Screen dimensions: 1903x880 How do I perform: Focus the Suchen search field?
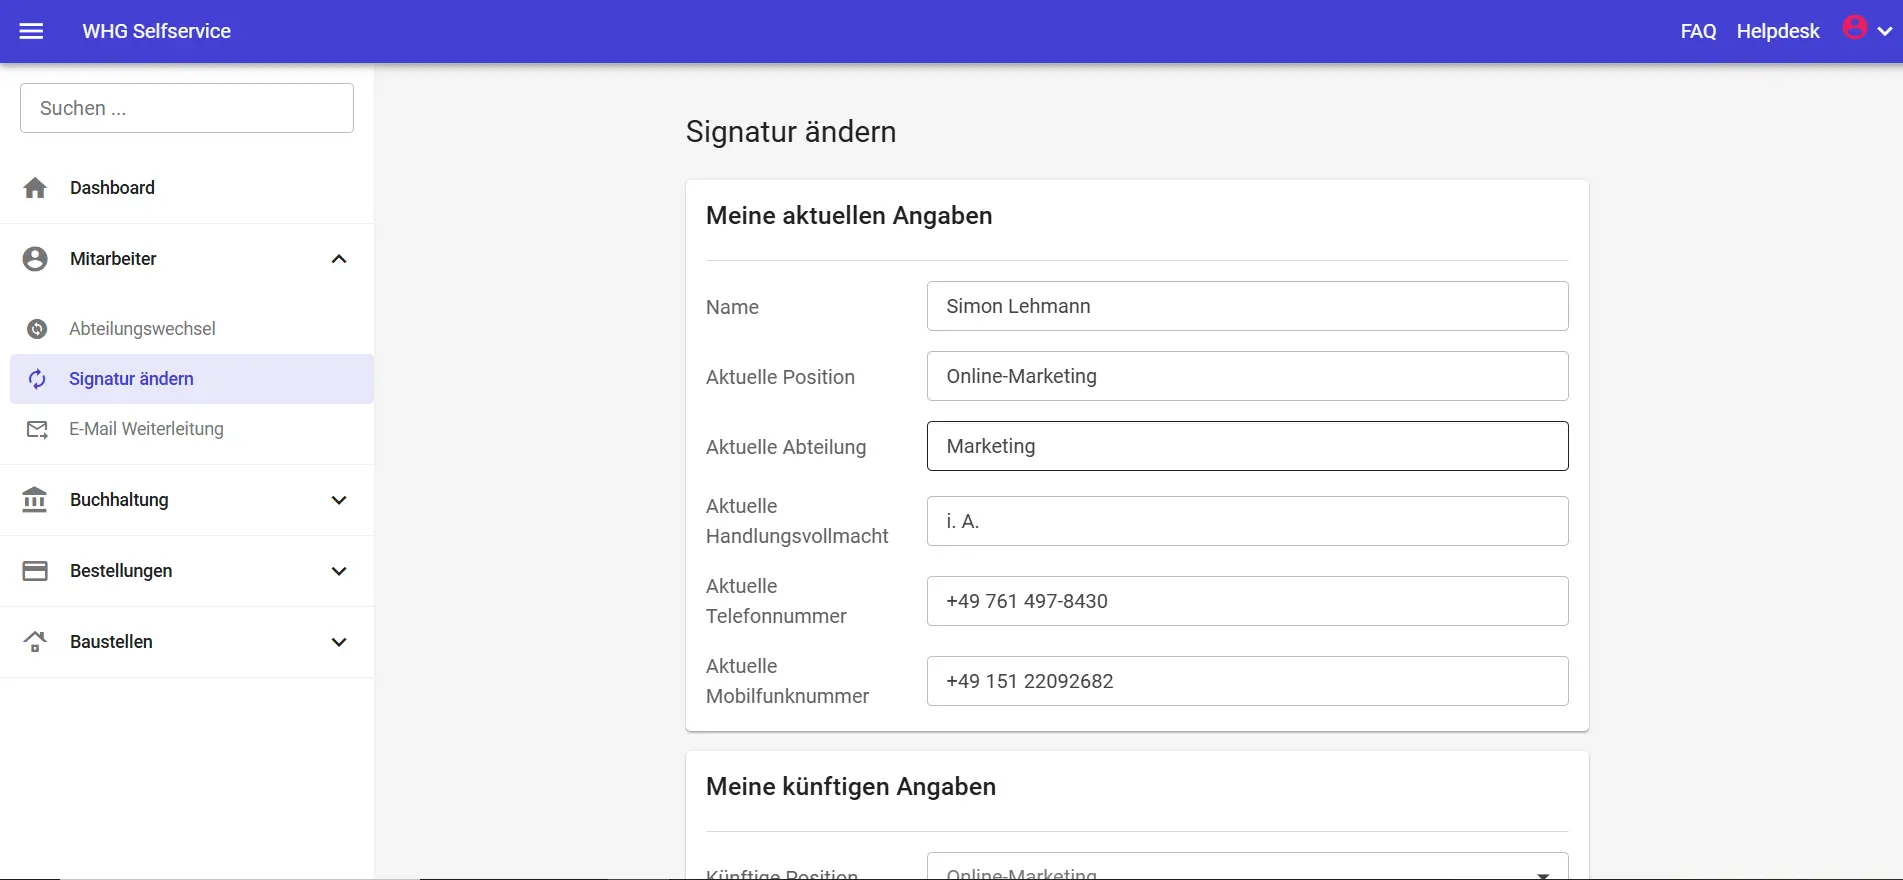tap(187, 108)
